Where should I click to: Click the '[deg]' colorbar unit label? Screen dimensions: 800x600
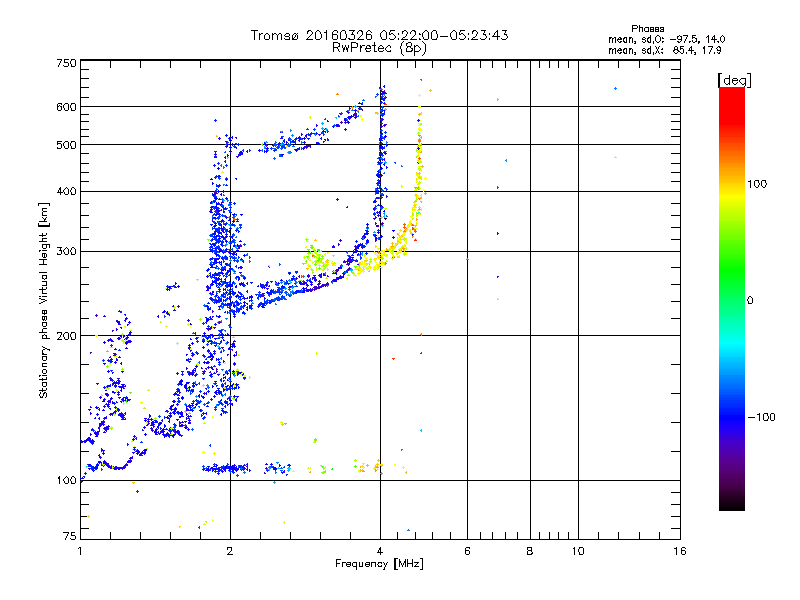(x=734, y=80)
